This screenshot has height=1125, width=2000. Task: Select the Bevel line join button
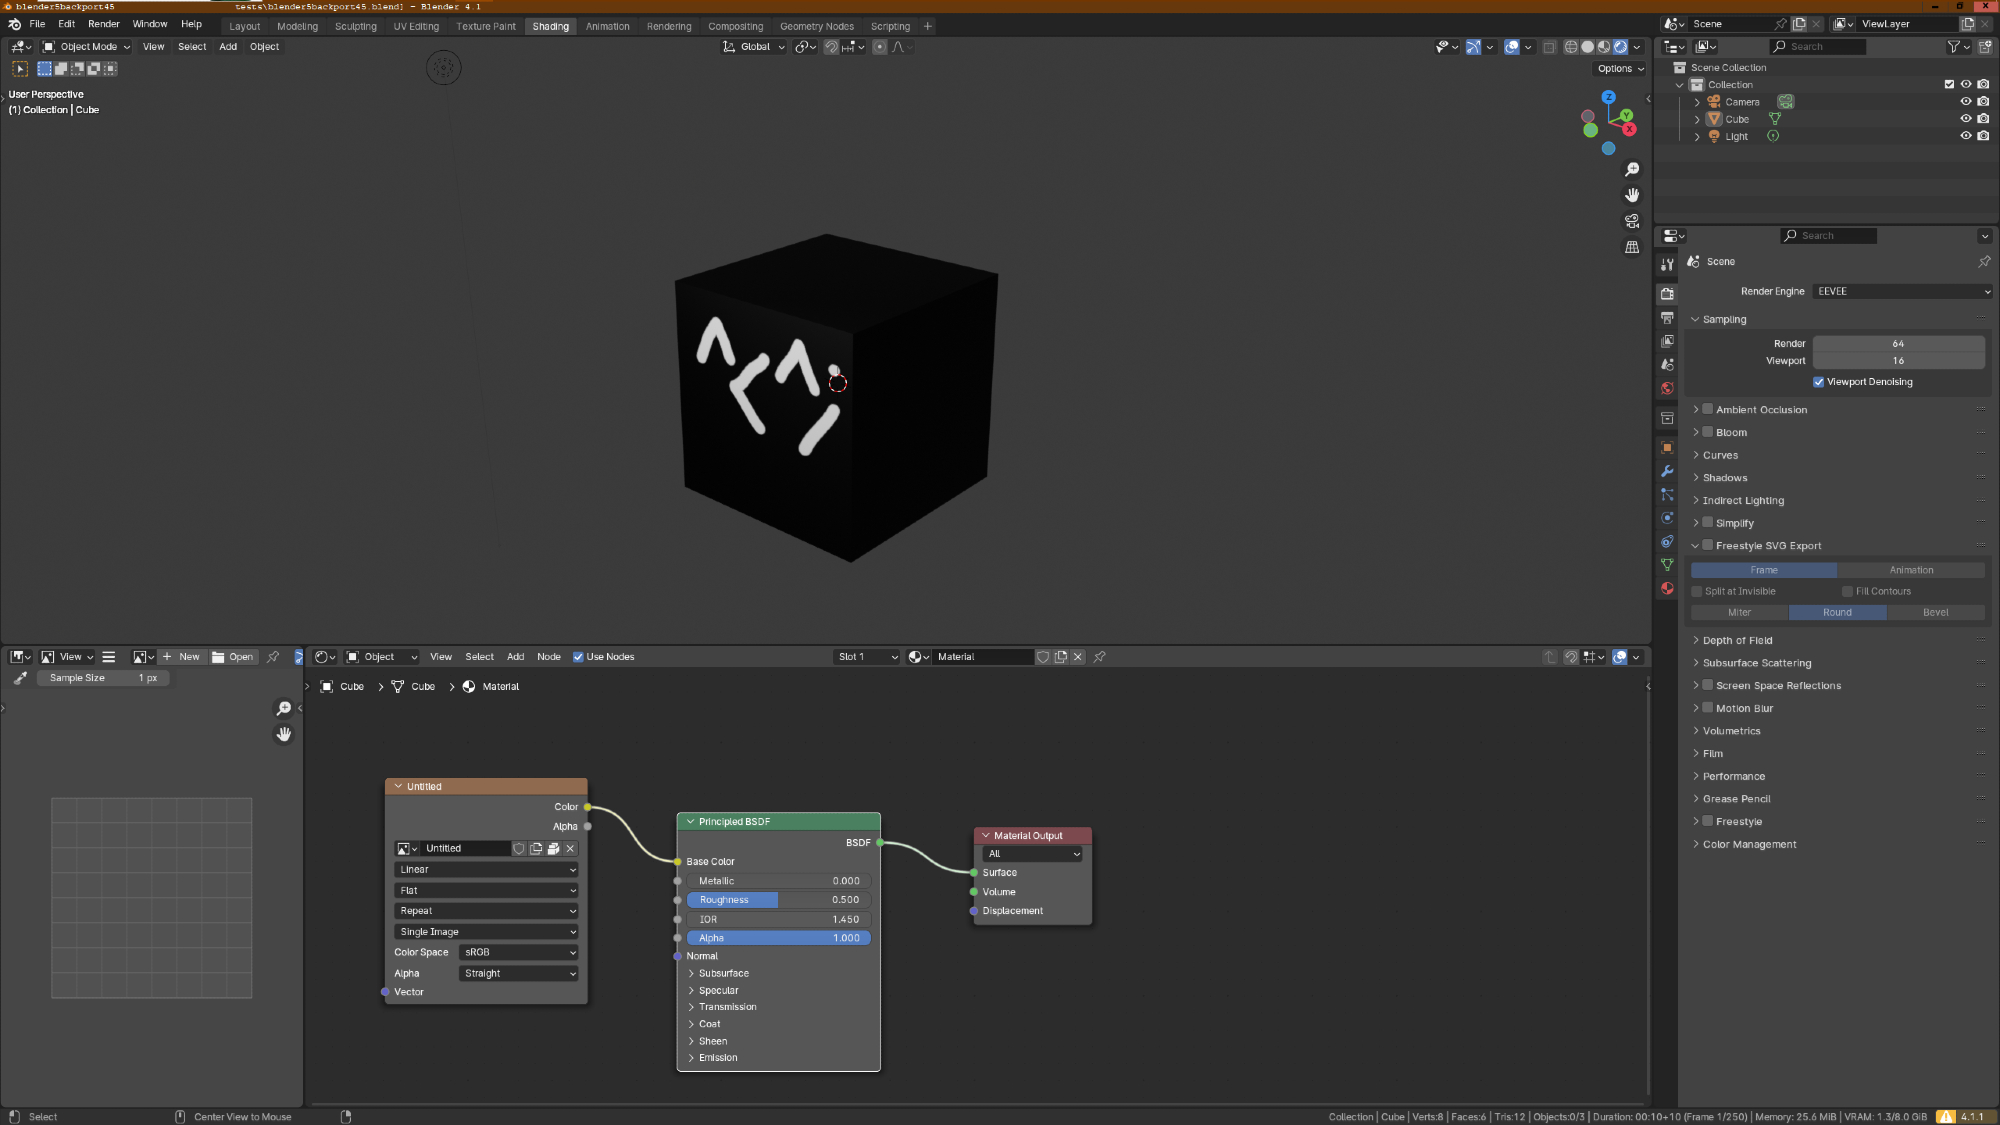point(1935,613)
